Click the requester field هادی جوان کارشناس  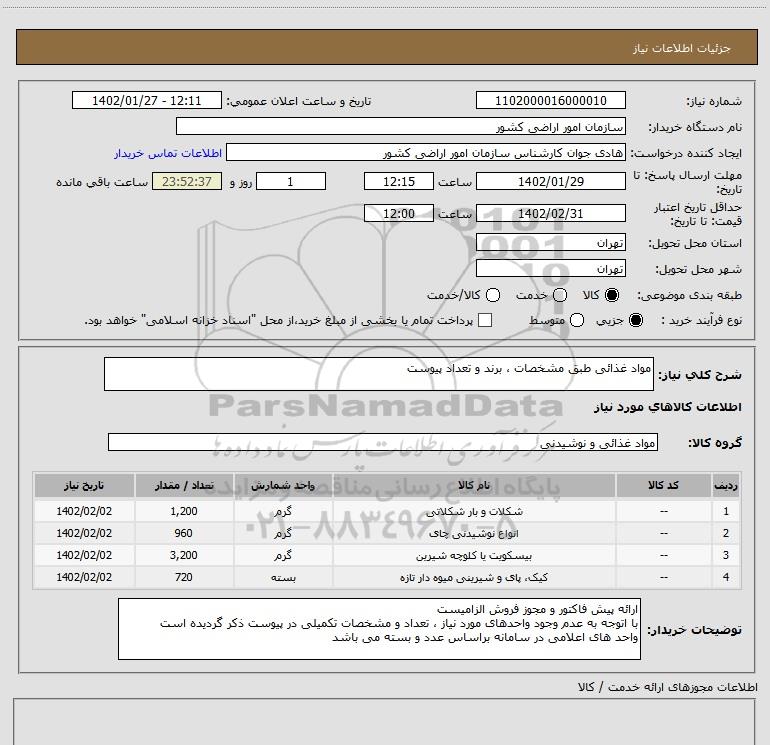[x=425, y=153]
